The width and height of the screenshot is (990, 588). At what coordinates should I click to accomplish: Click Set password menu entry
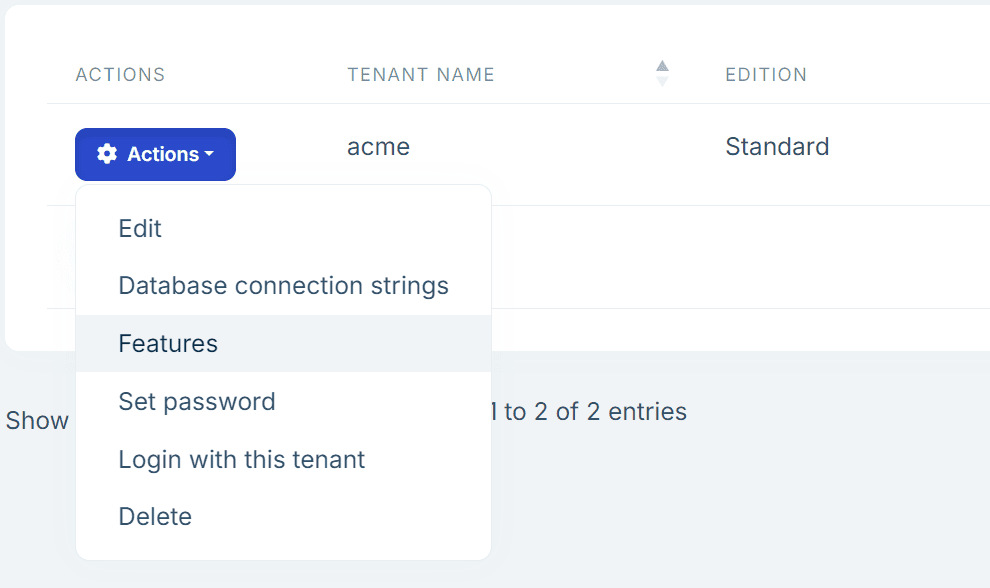point(197,402)
